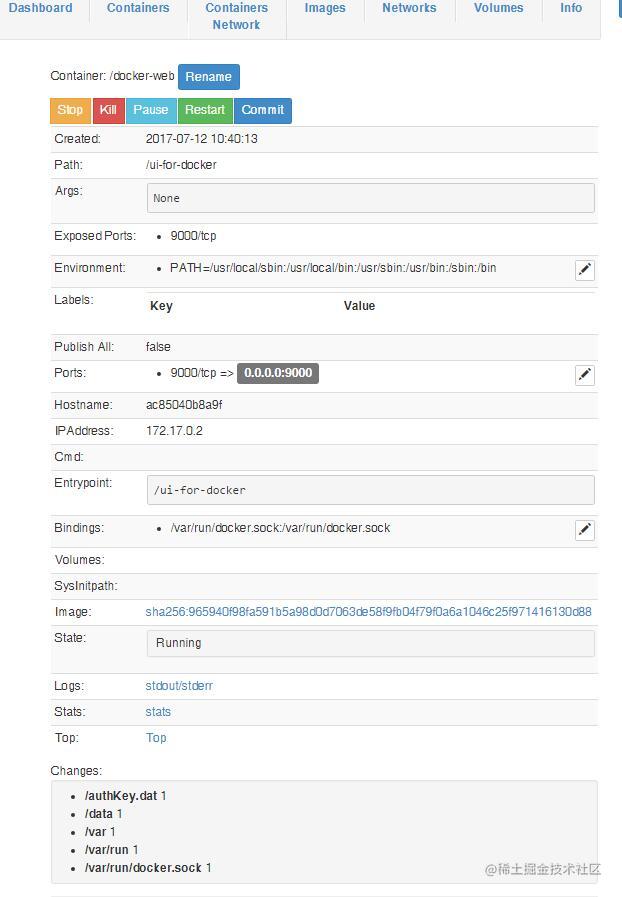622x897 pixels.
Task: Restart the docker-web container
Action: [x=204, y=110]
